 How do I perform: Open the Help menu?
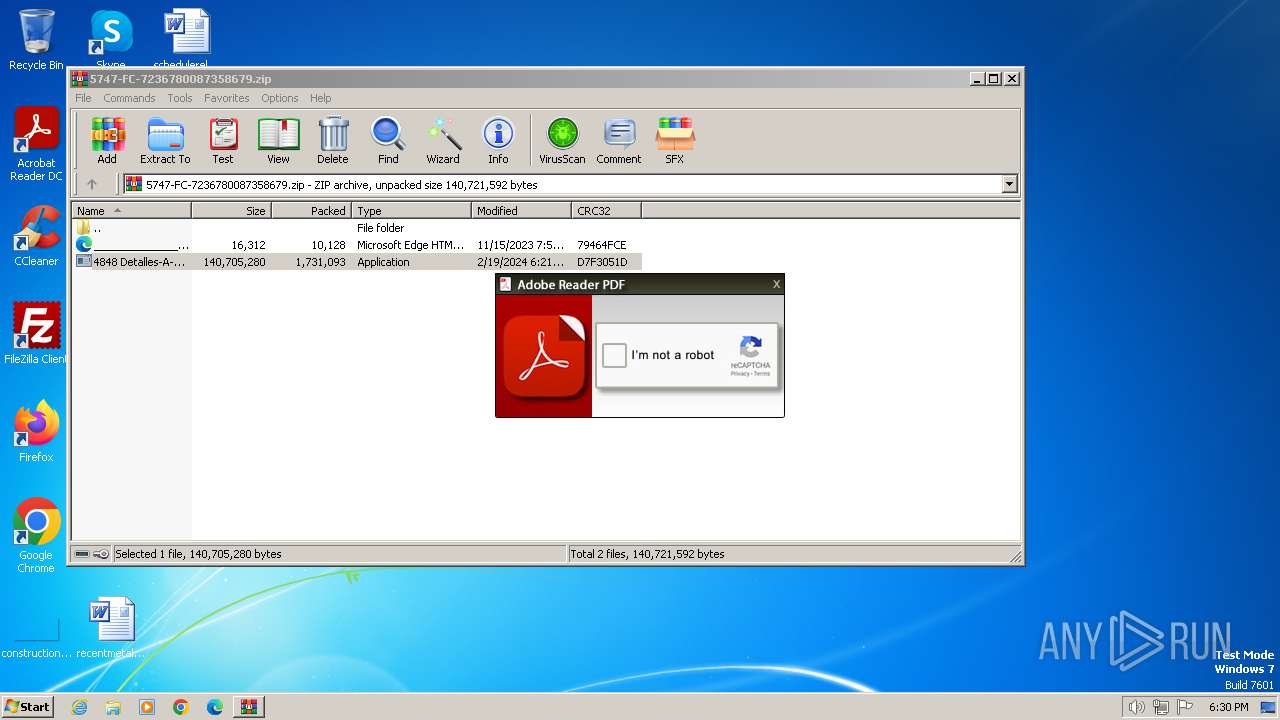[320, 98]
